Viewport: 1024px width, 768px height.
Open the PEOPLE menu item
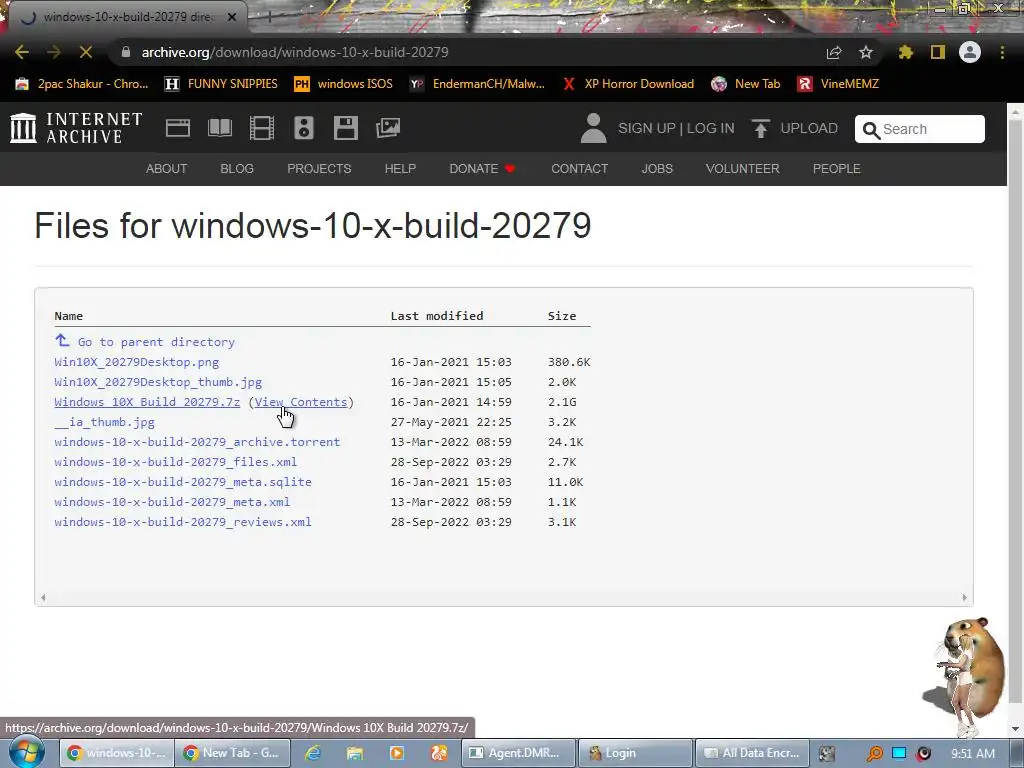[x=837, y=168]
